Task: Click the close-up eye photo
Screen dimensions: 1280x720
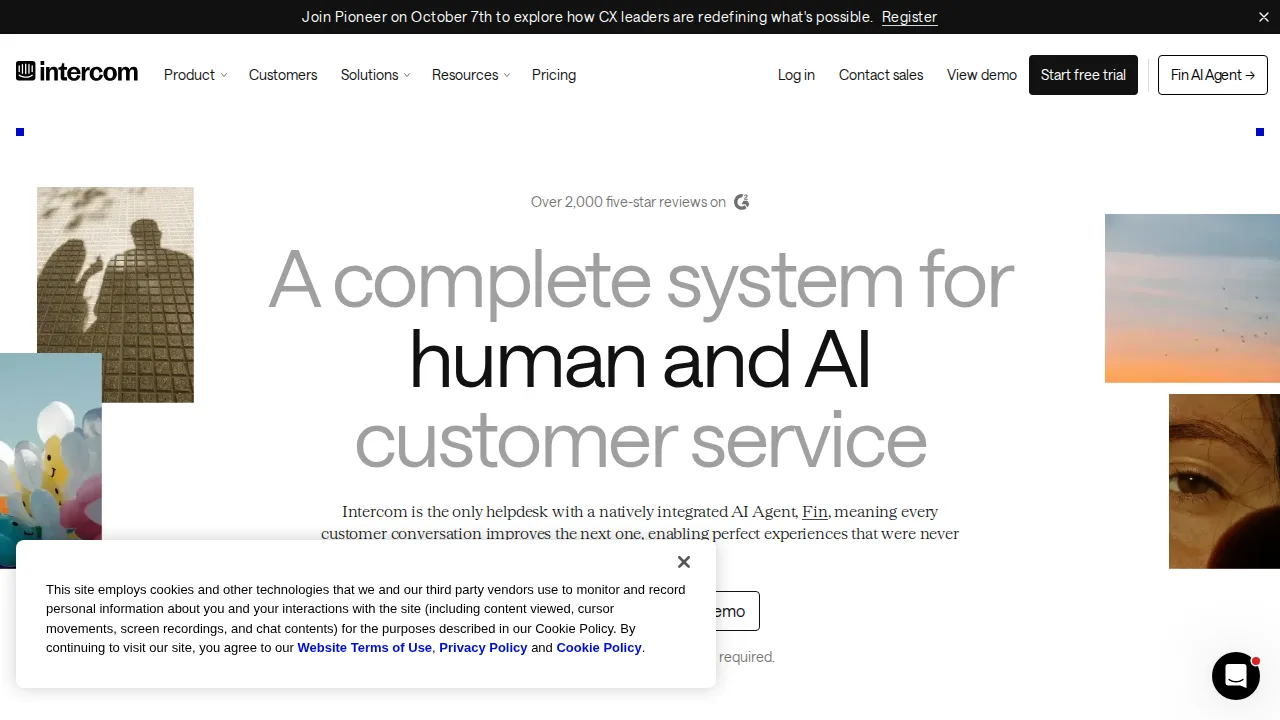Action: tap(1224, 481)
